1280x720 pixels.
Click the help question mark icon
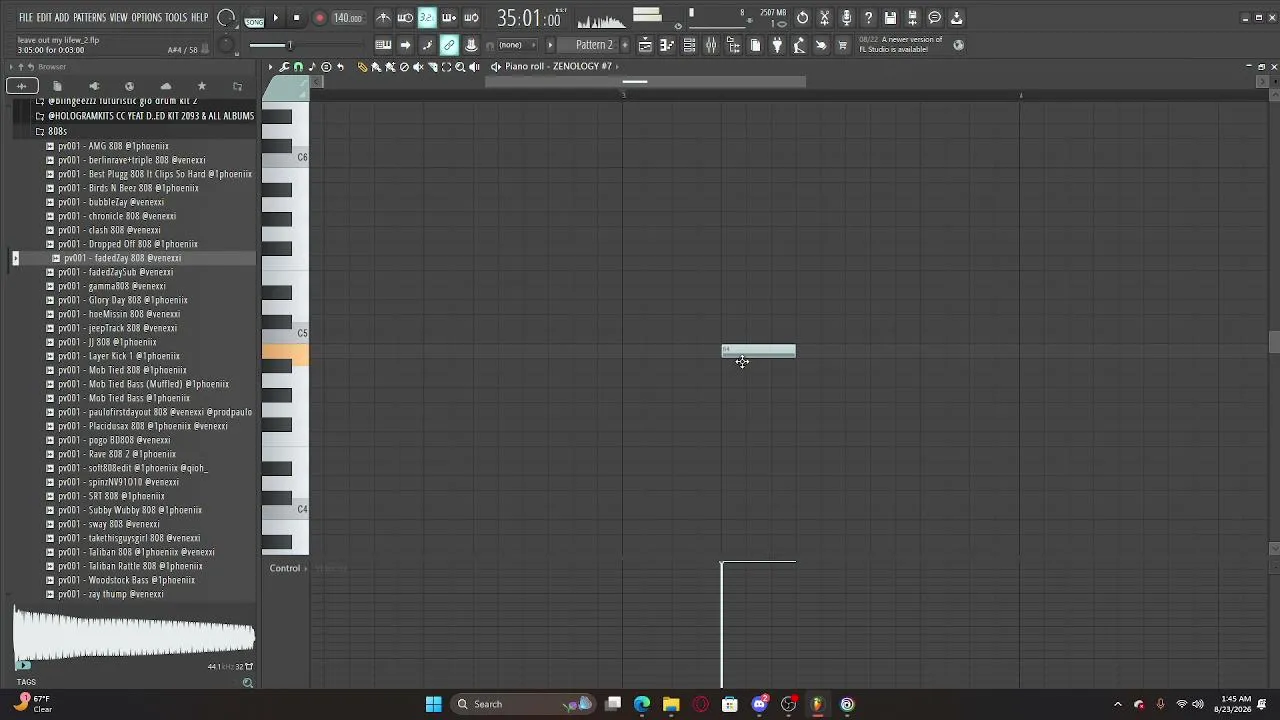(869, 18)
